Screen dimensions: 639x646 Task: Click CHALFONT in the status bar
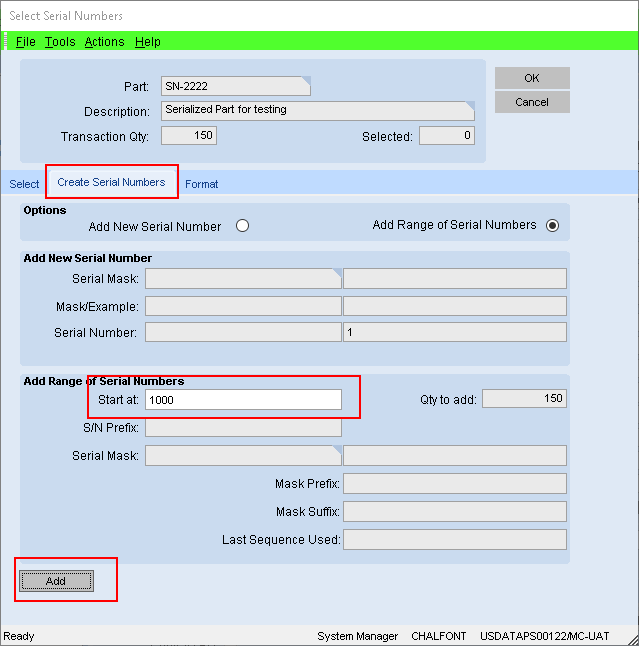click(x=439, y=636)
